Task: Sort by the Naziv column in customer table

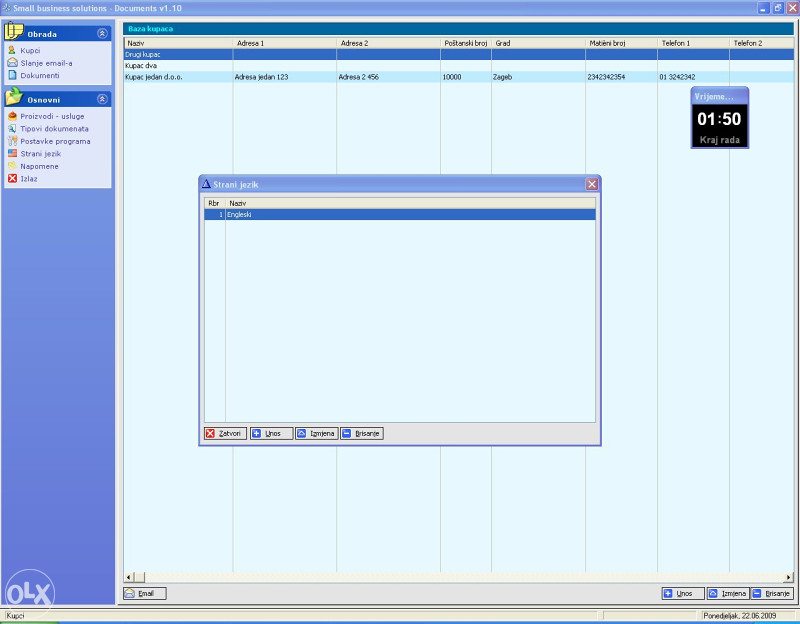Action: (178, 43)
